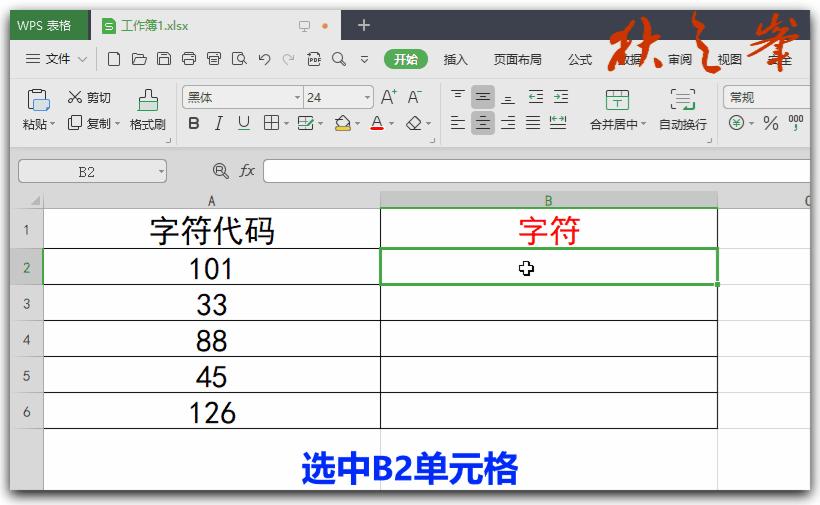Switch to the 公式 ribbon tab

[x=580, y=60]
